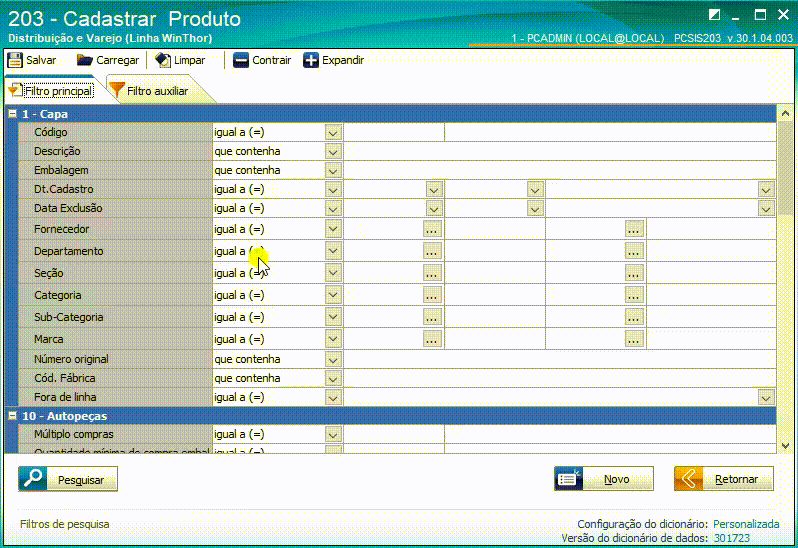Click first lookup button in Sub-Categoria row

pos(432,317)
